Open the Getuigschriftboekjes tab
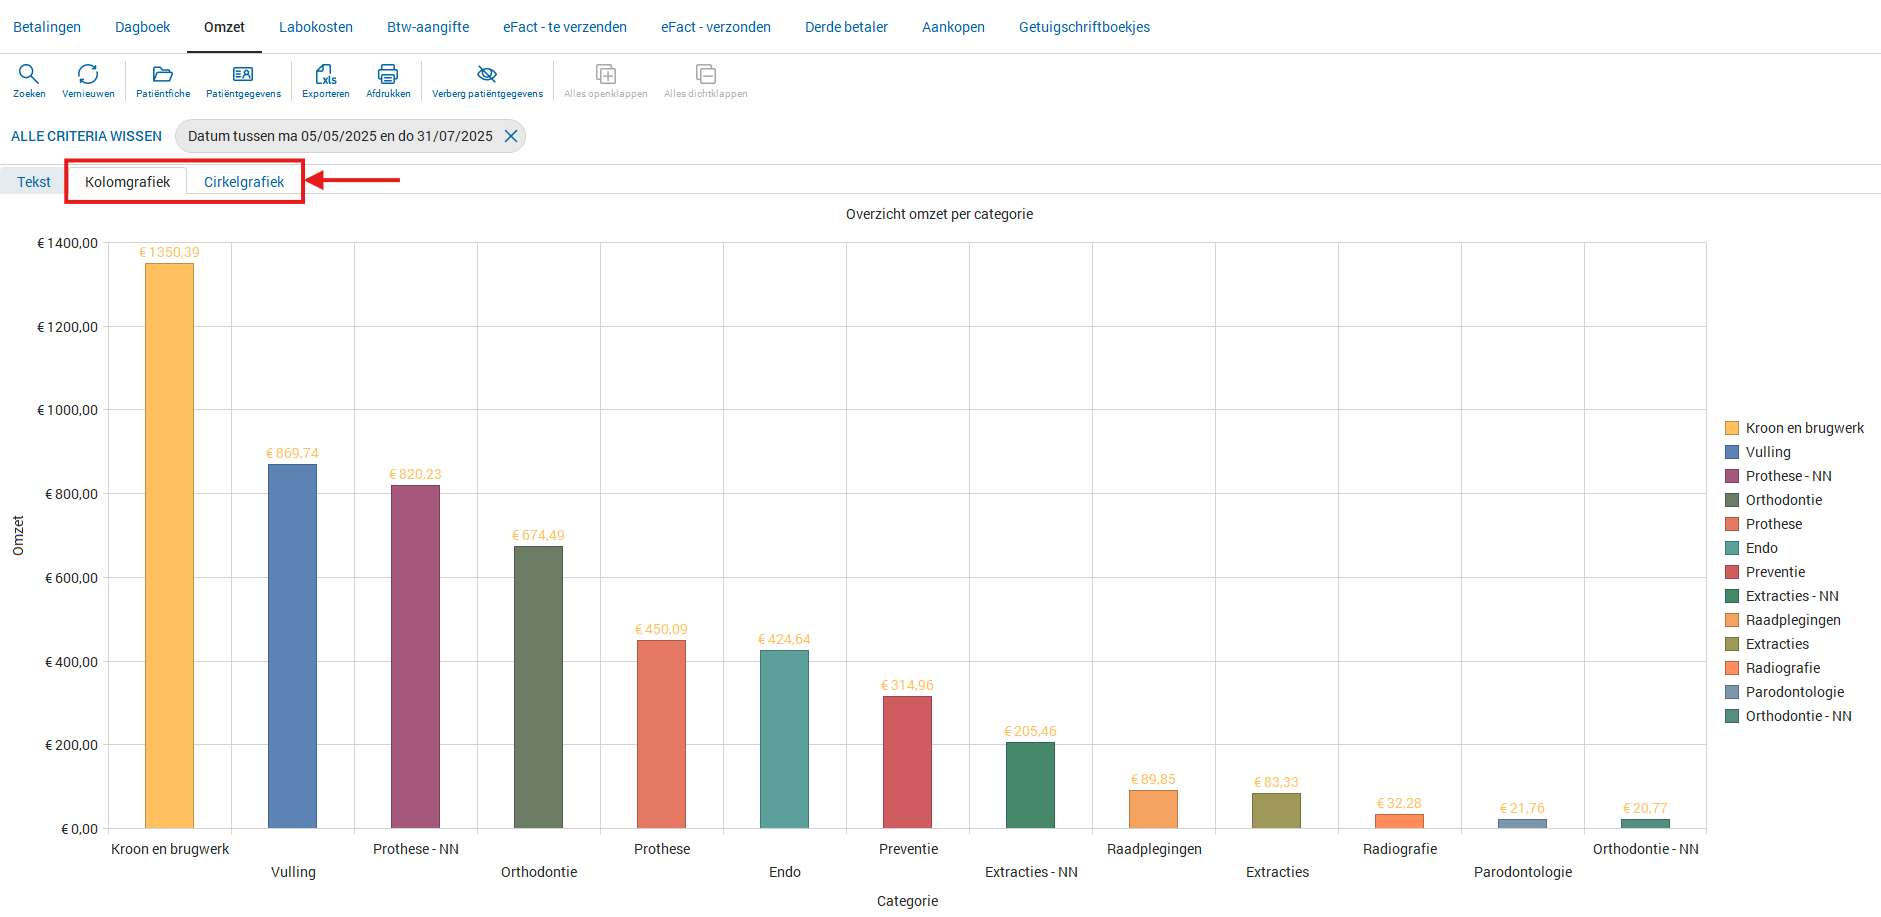 point(1084,27)
